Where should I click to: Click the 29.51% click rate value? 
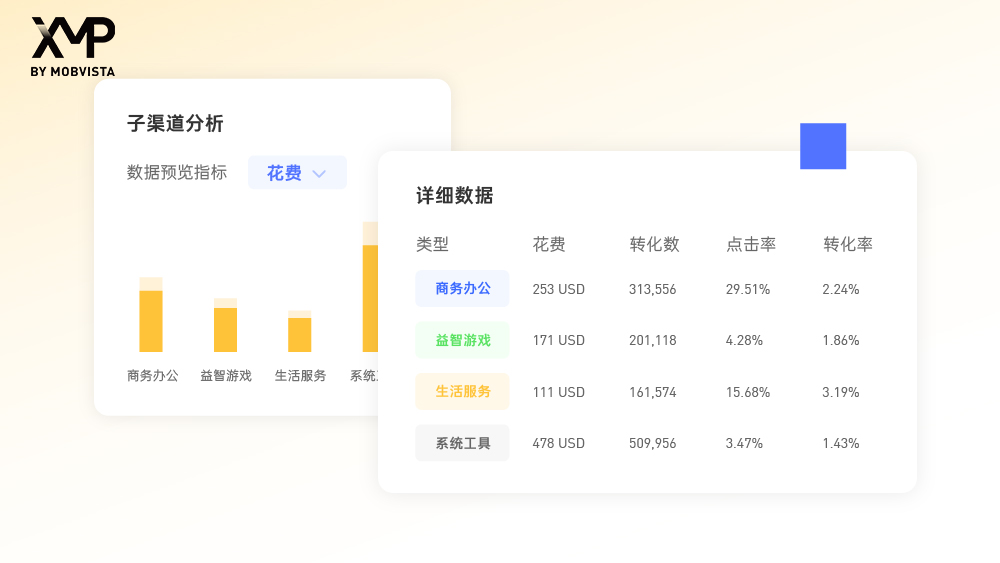pos(748,289)
